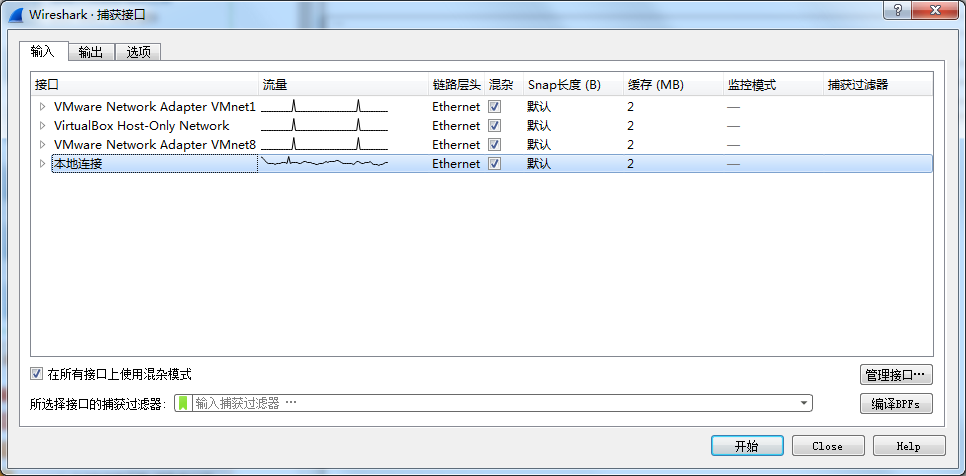Click the Wireshark shark fin title icon

[x=15, y=14]
